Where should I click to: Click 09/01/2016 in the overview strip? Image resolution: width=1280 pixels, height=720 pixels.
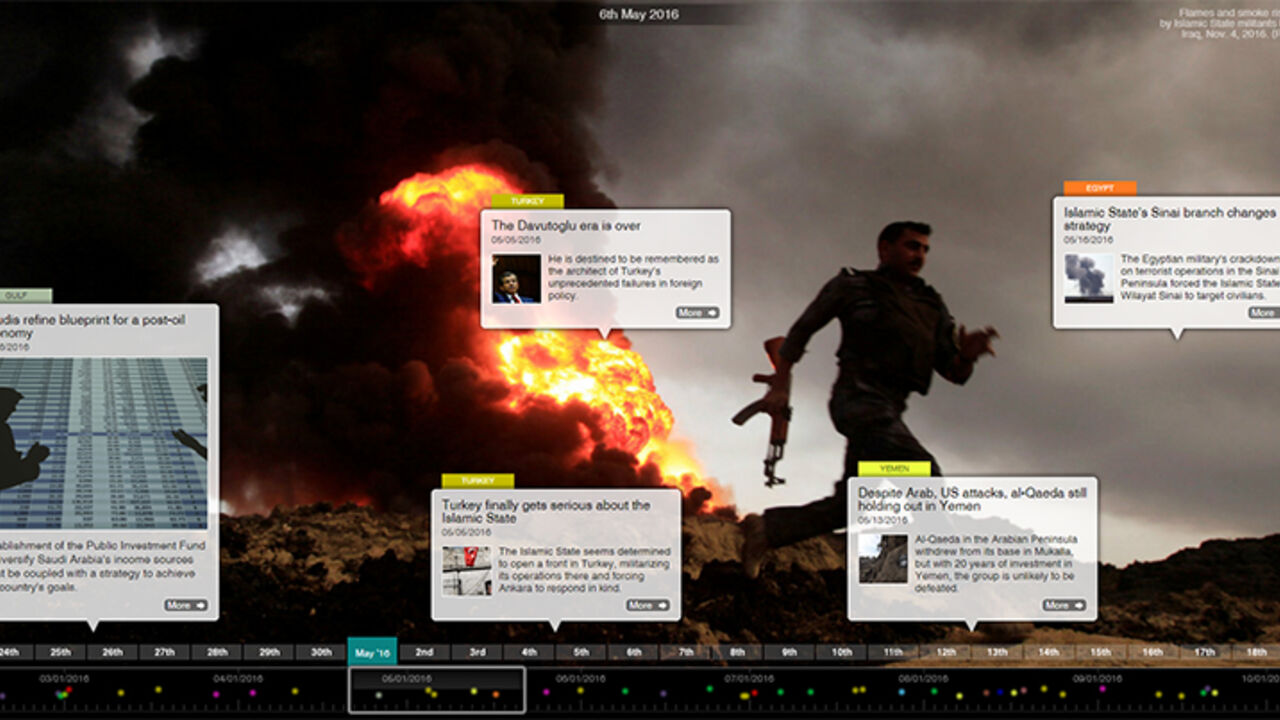(1095, 678)
